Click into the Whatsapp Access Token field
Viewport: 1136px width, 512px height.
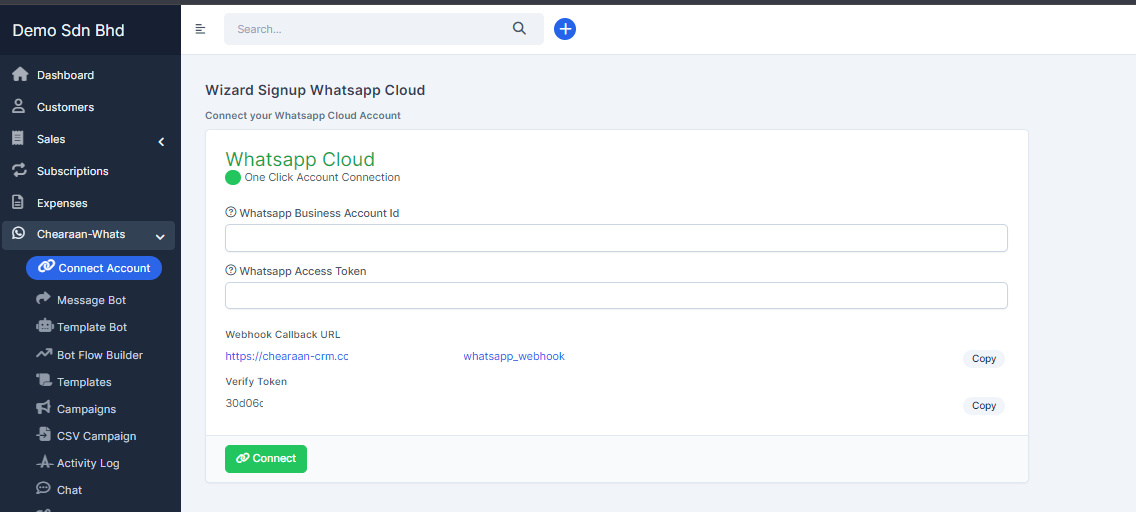click(x=616, y=296)
